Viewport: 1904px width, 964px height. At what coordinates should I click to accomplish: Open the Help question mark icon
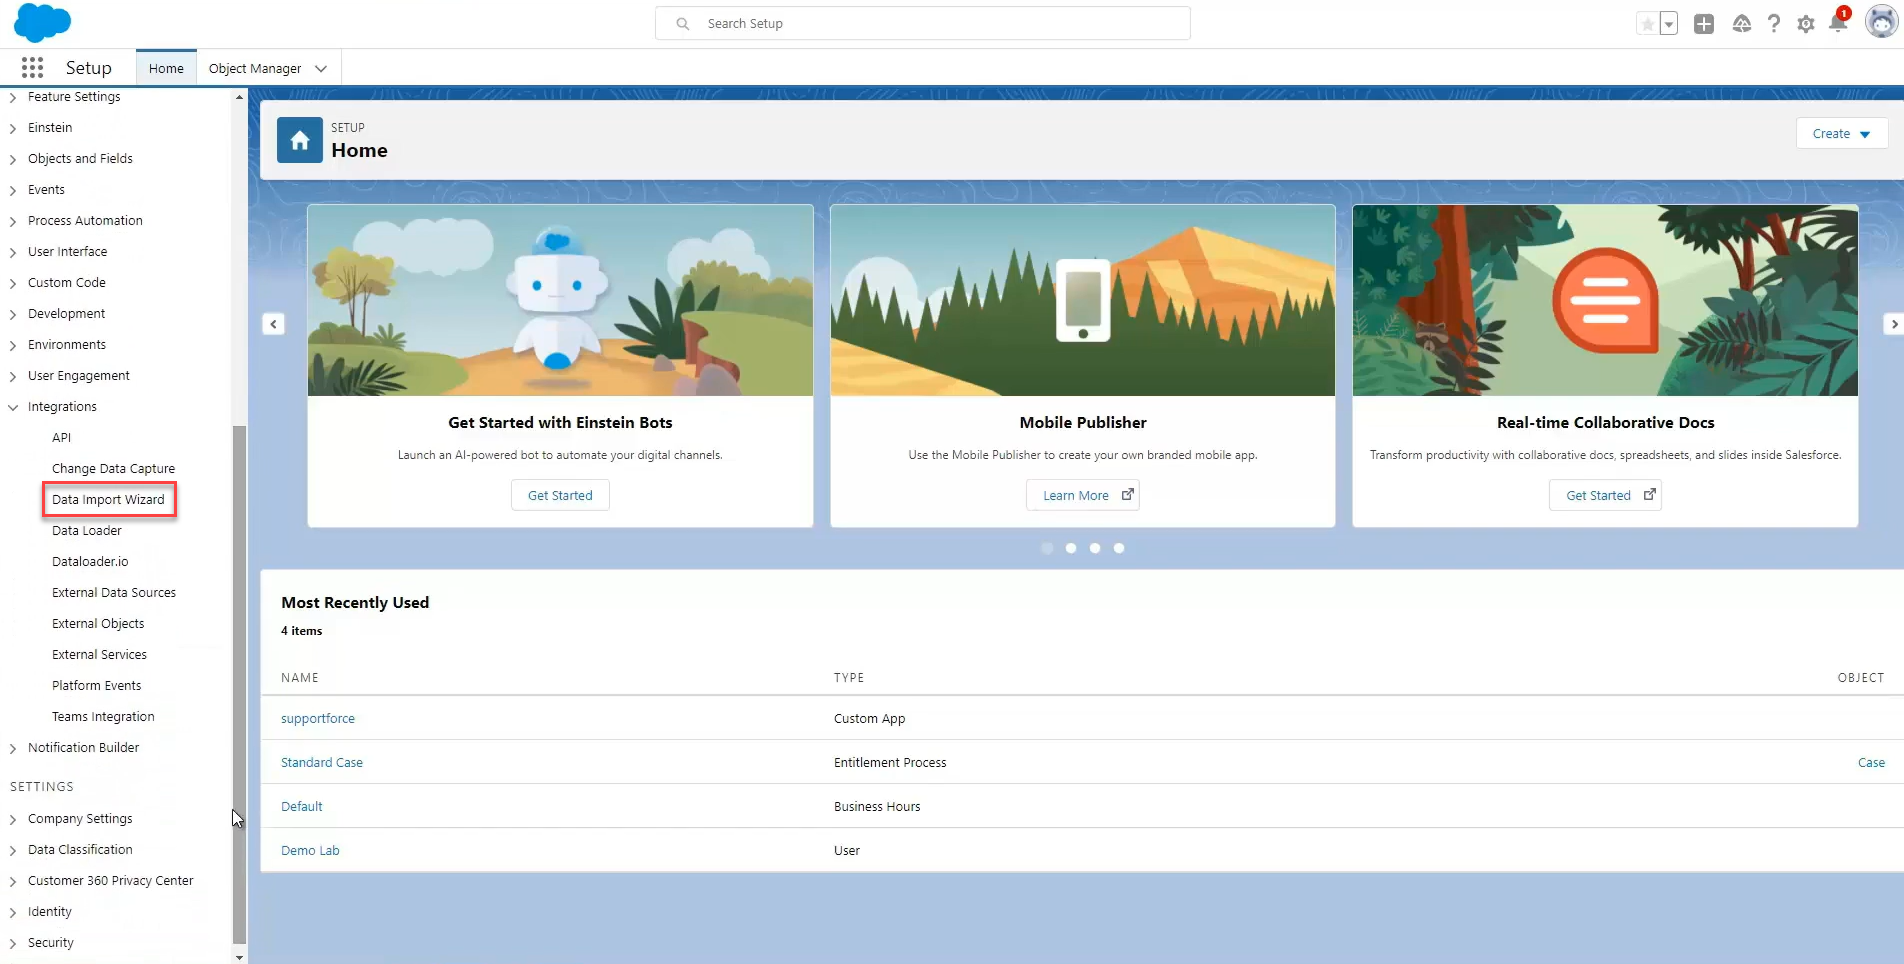[1774, 24]
